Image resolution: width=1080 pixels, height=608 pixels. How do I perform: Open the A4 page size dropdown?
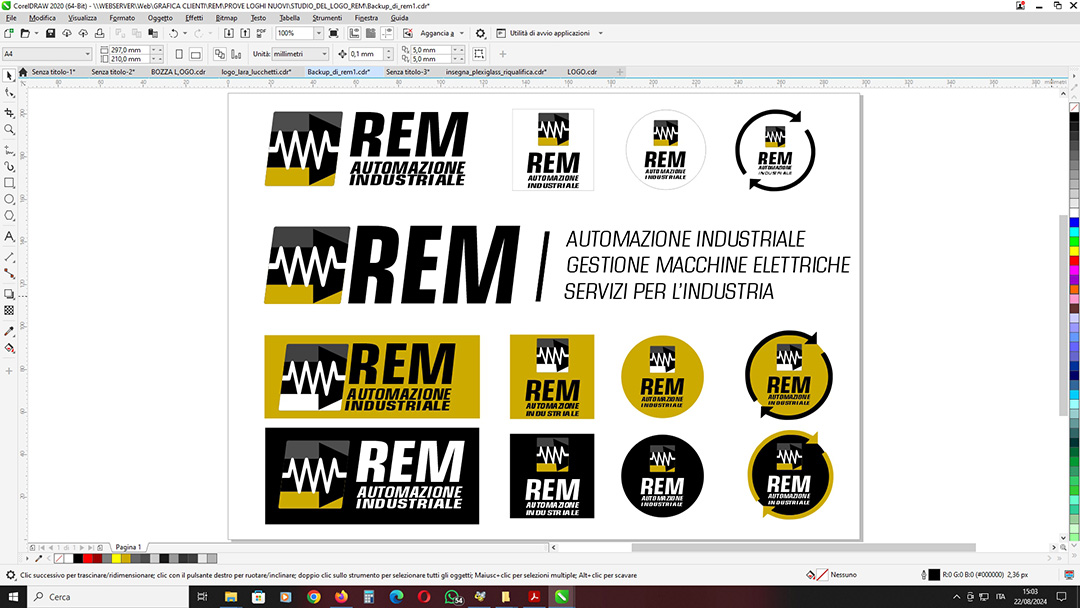pos(87,54)
